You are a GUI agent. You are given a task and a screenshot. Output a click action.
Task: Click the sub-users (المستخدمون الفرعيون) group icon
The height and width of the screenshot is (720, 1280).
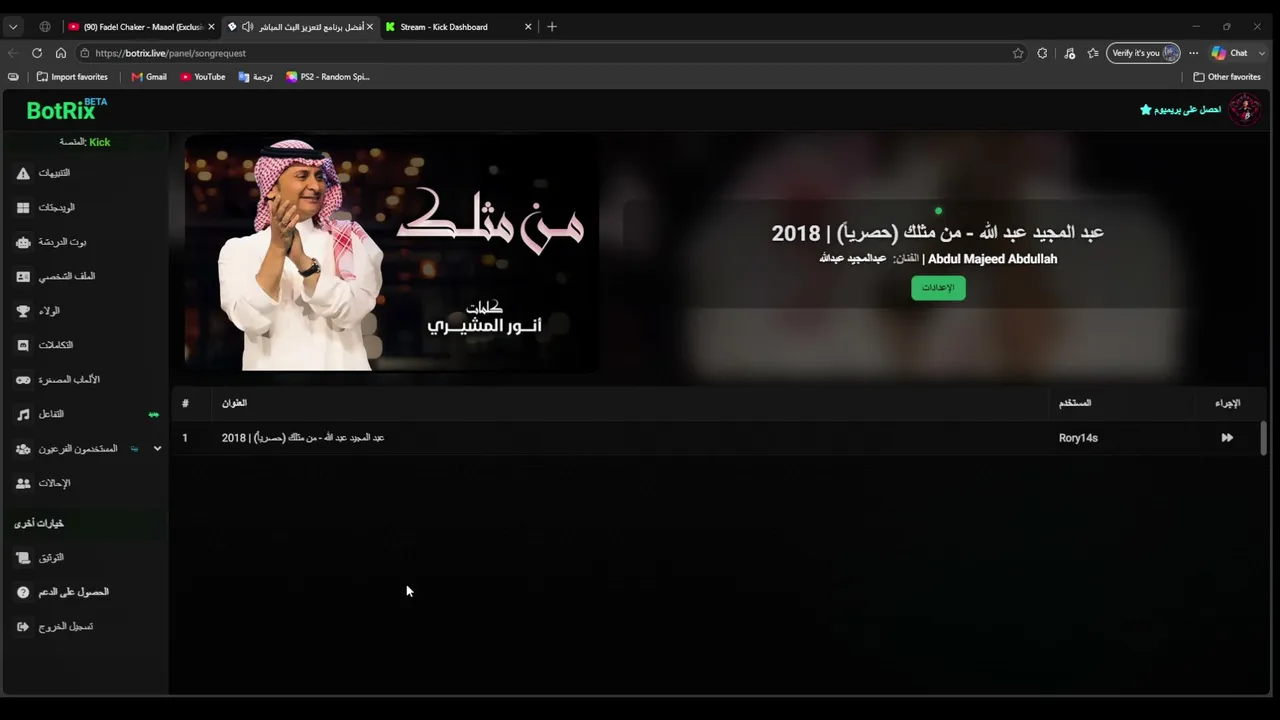[x=23, y=449]
